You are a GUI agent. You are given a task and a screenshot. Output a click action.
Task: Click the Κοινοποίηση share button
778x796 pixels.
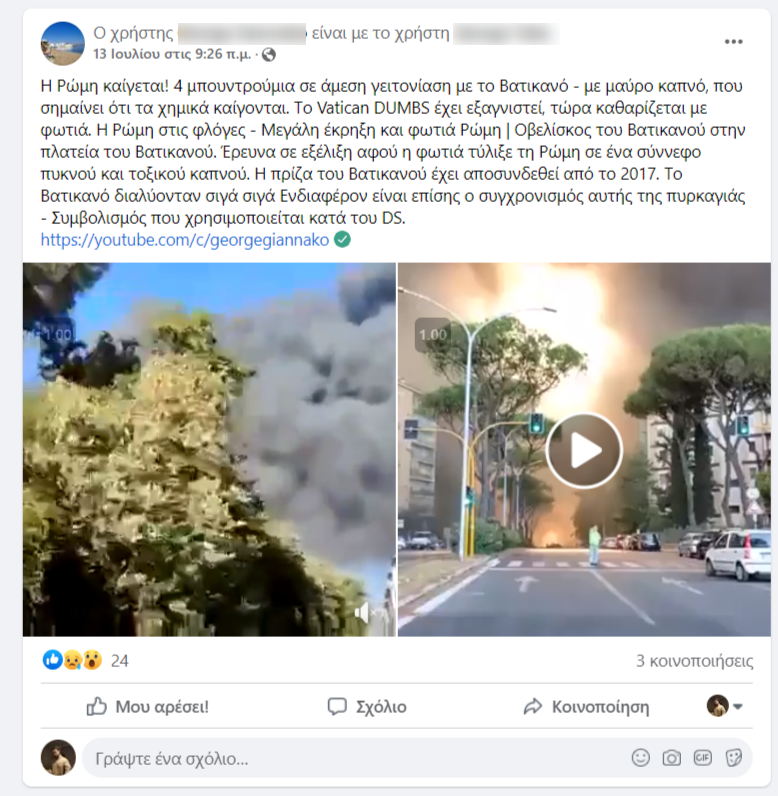click(586, 707)
